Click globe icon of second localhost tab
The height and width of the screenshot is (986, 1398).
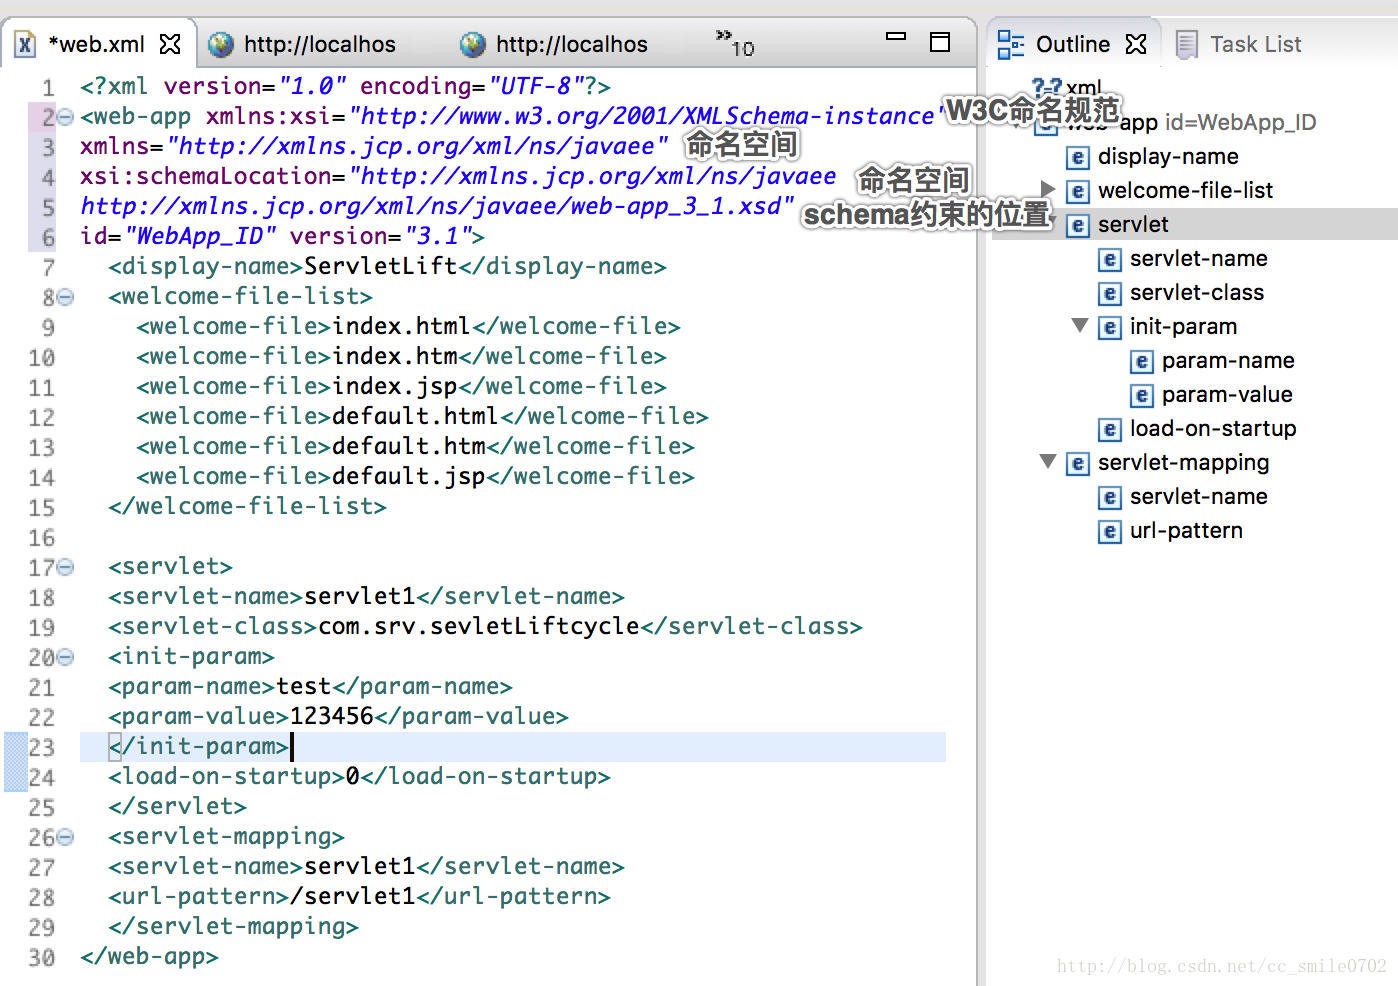[473, 44]
